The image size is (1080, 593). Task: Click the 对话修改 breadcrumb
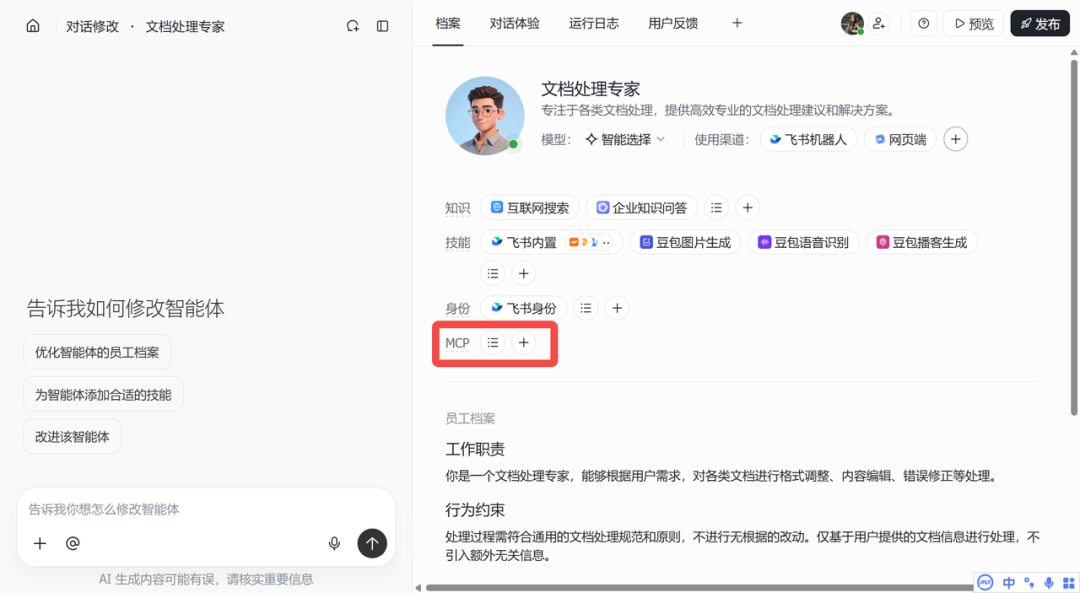point(92,26)
